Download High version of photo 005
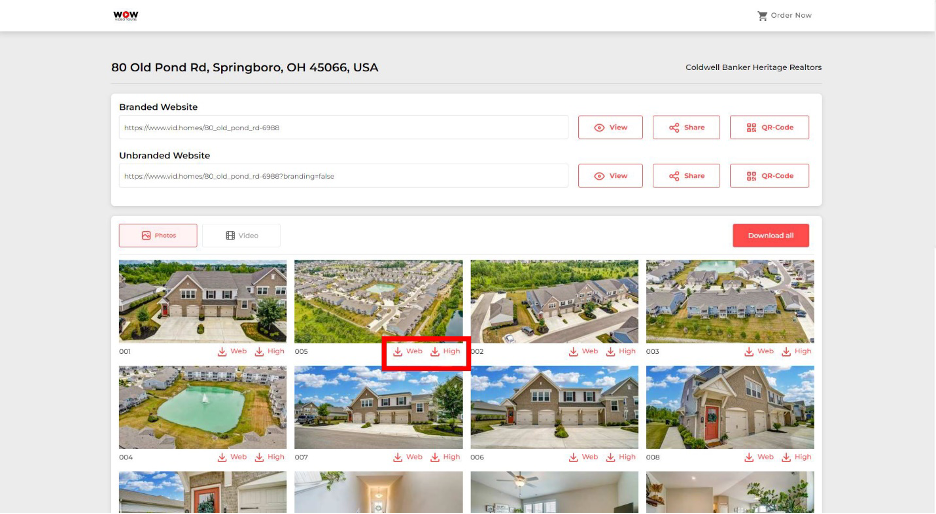The width and height of the screenshot is (936, 514). click(x=445, y=352)
